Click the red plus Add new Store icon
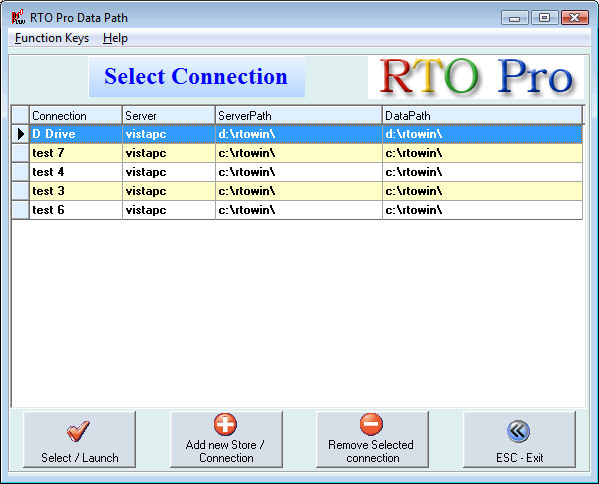Image resolution: width=599 pixels, height=484 pixels. pyautogui.click(x=225, y=424)
